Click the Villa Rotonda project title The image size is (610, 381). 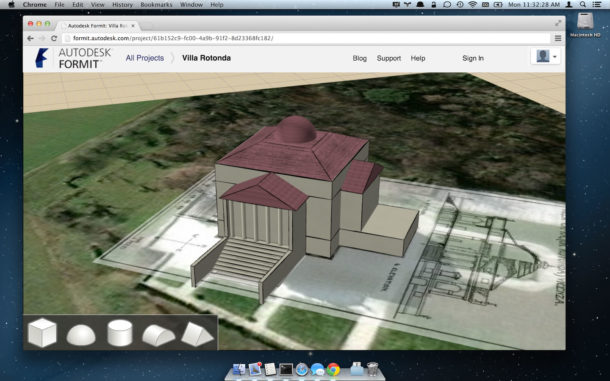click(x=206, y=58)
